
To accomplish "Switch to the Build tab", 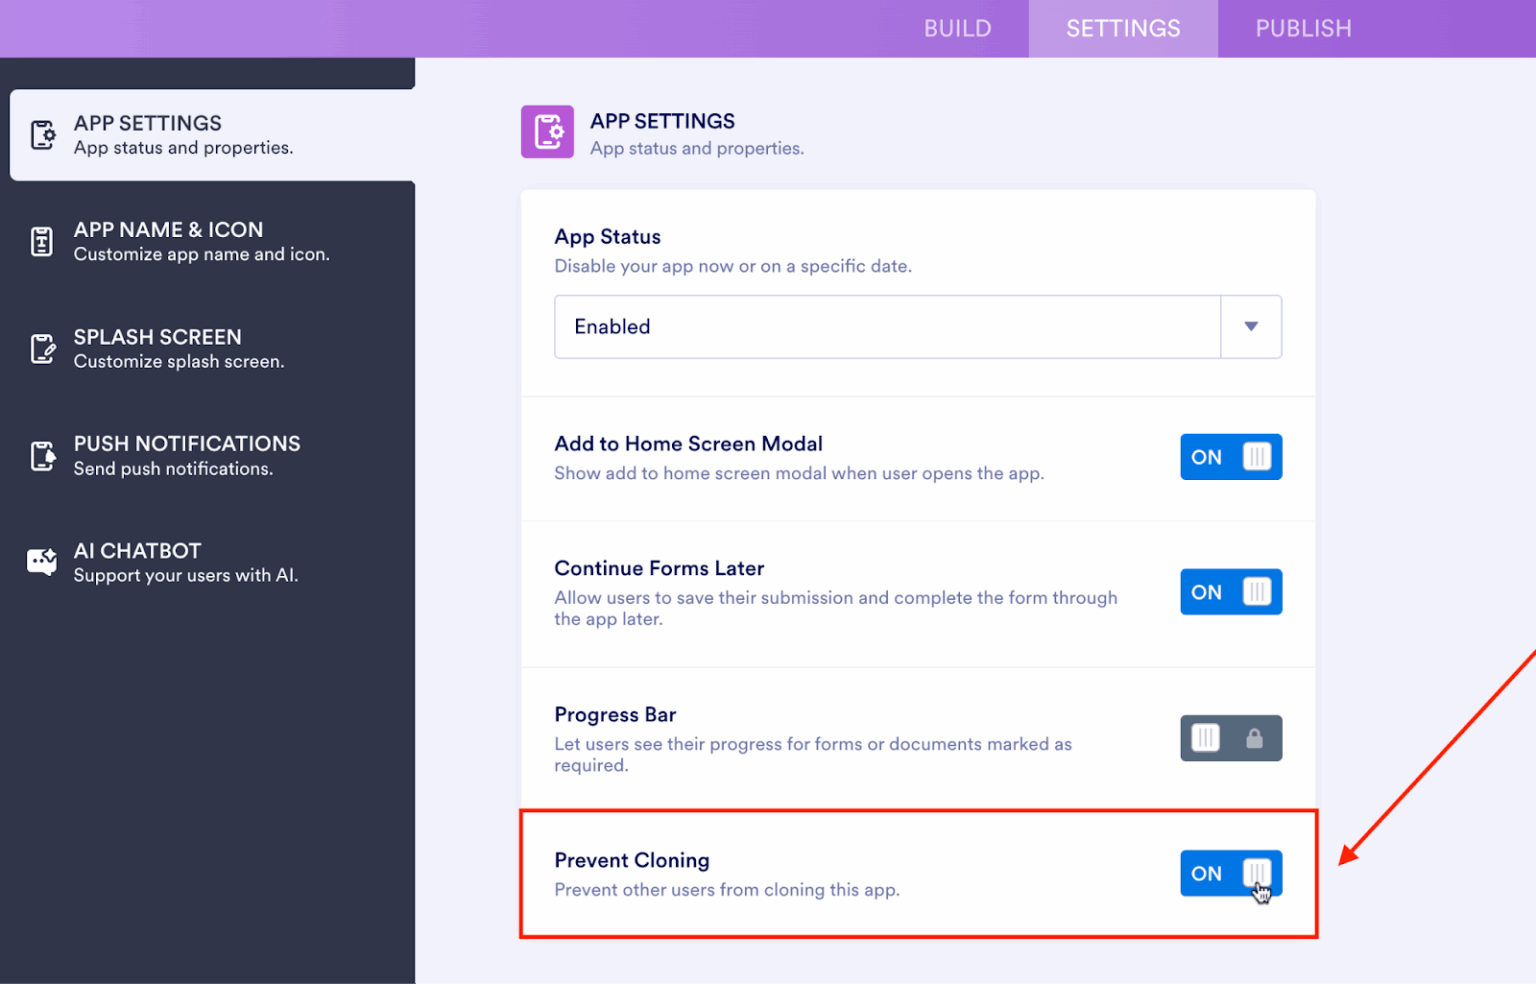I will pyautogui.click(x=957, y=28).
